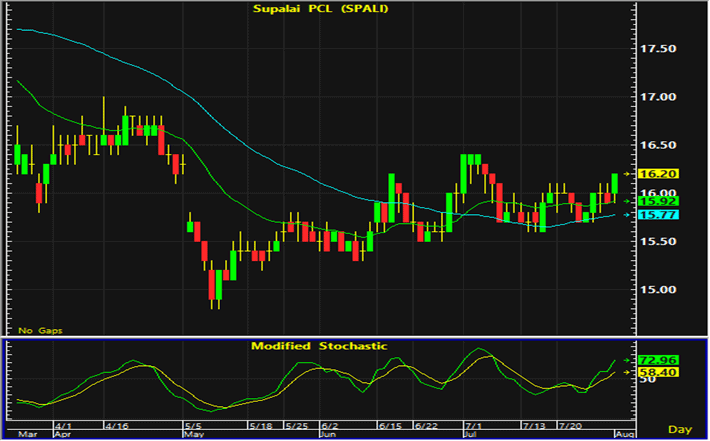Click the last green candlestick at 16.20

(615, 184)
